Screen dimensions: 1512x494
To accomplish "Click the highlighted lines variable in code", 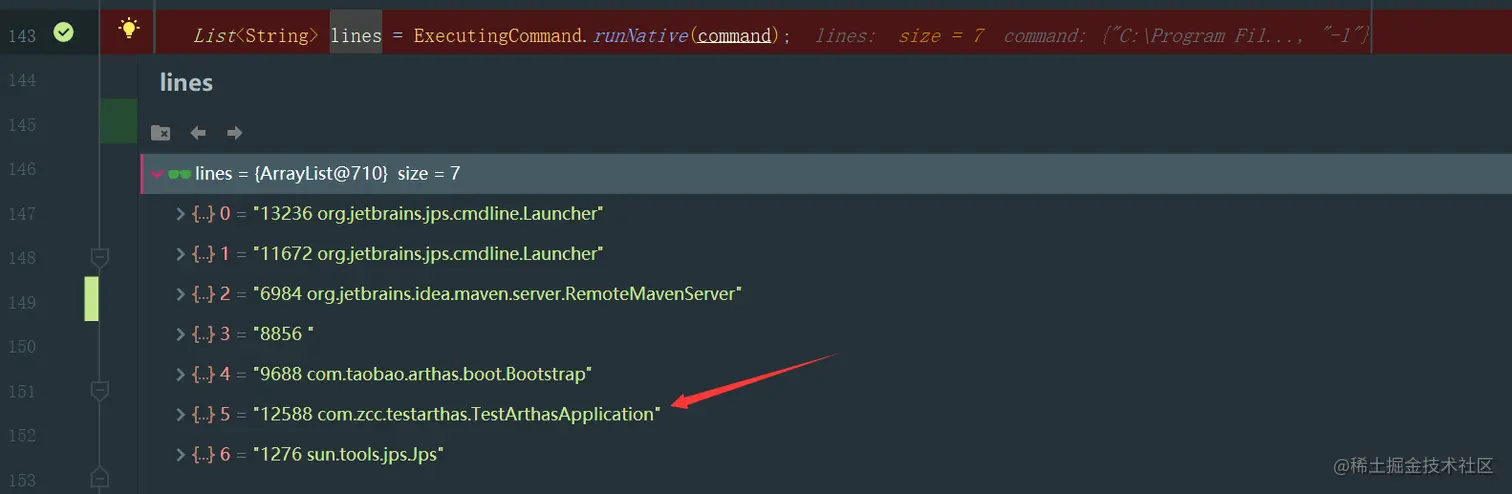I will pos(356,35).
